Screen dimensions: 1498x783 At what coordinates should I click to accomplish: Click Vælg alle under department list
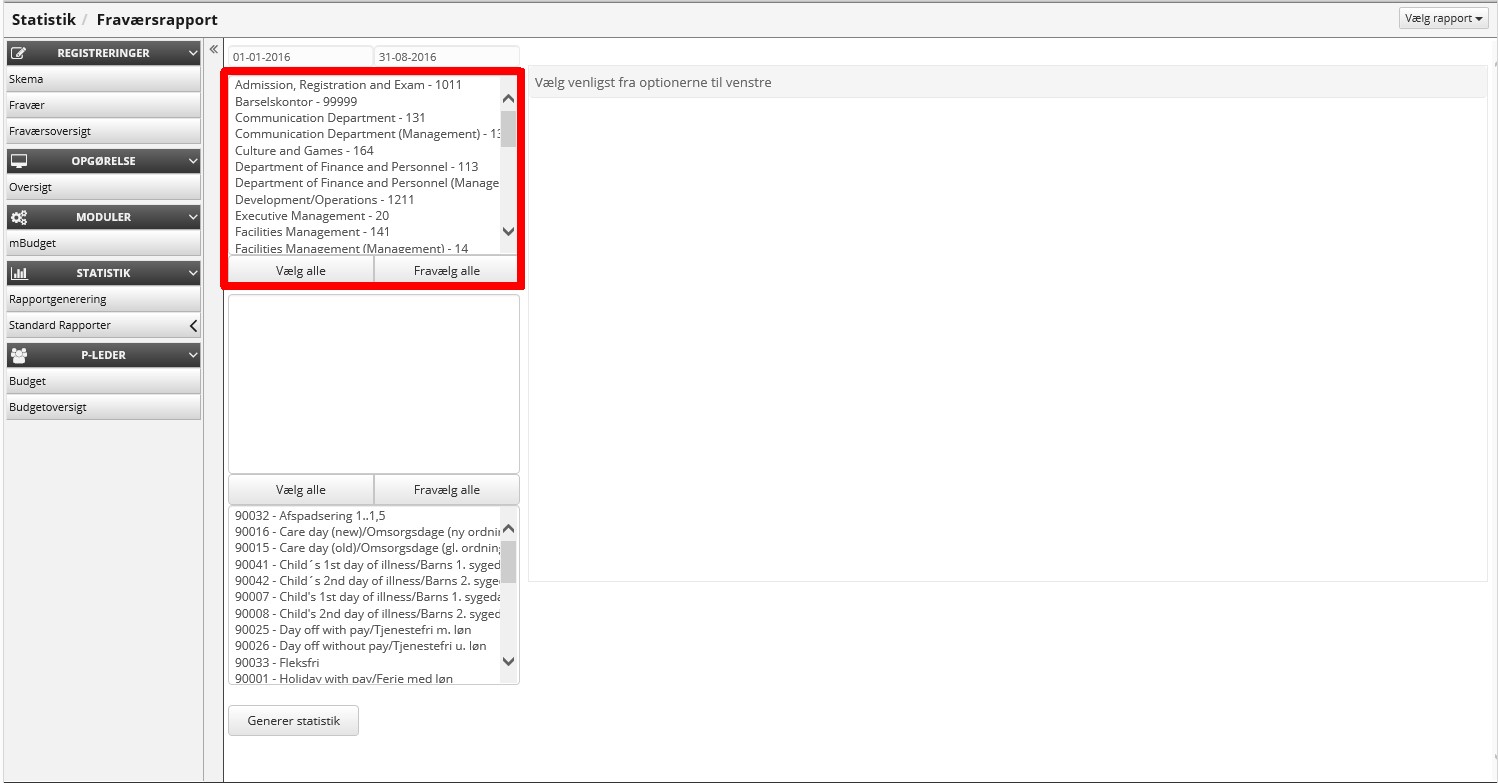coord(301,270)
